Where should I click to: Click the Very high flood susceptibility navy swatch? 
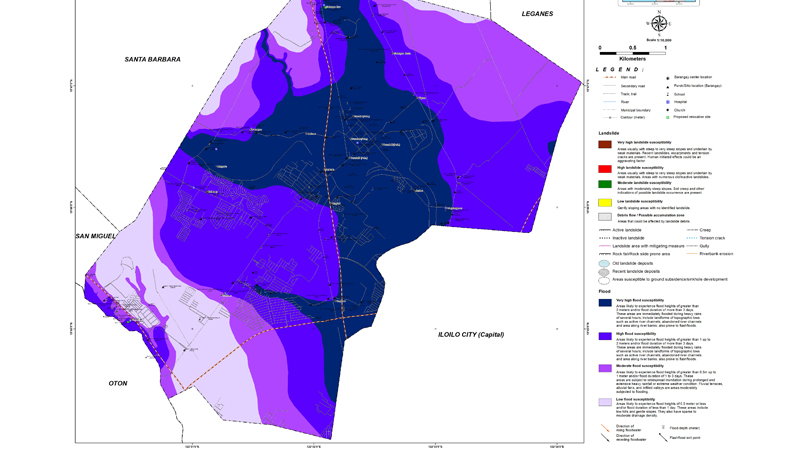(605, 302)
